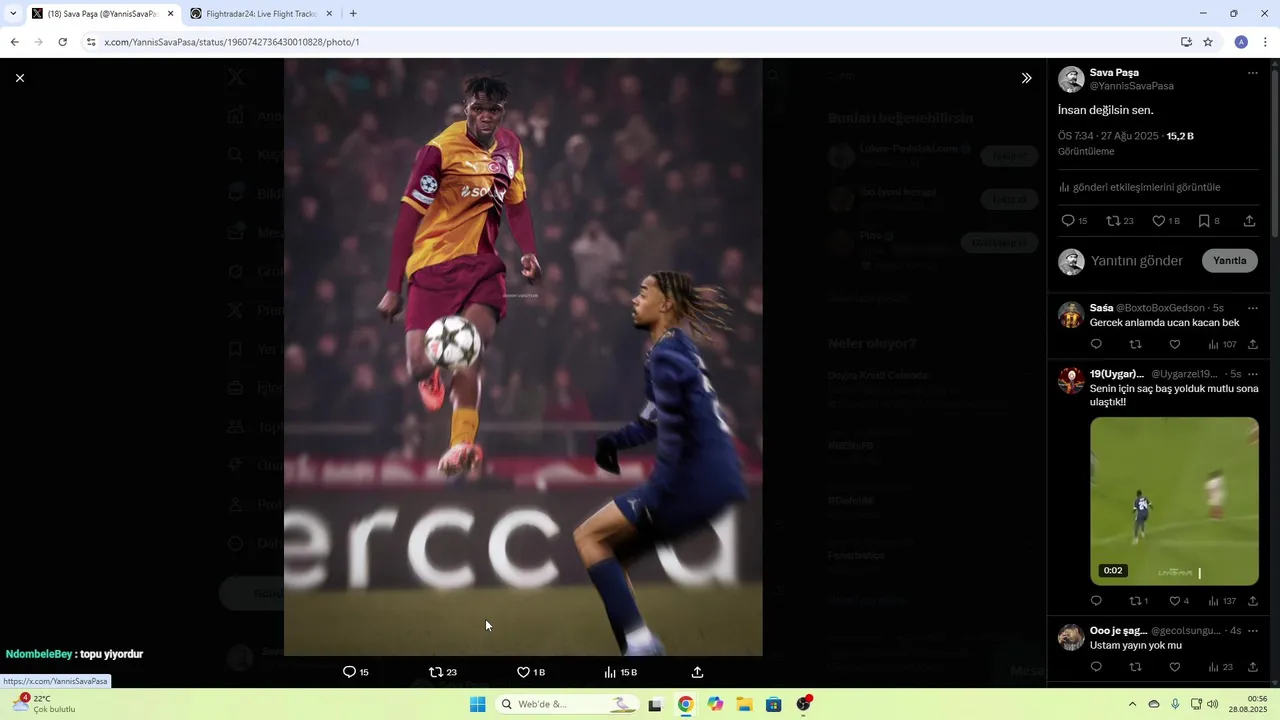View site information icon in address bar
1280x720 pixels.
(91, 42)
